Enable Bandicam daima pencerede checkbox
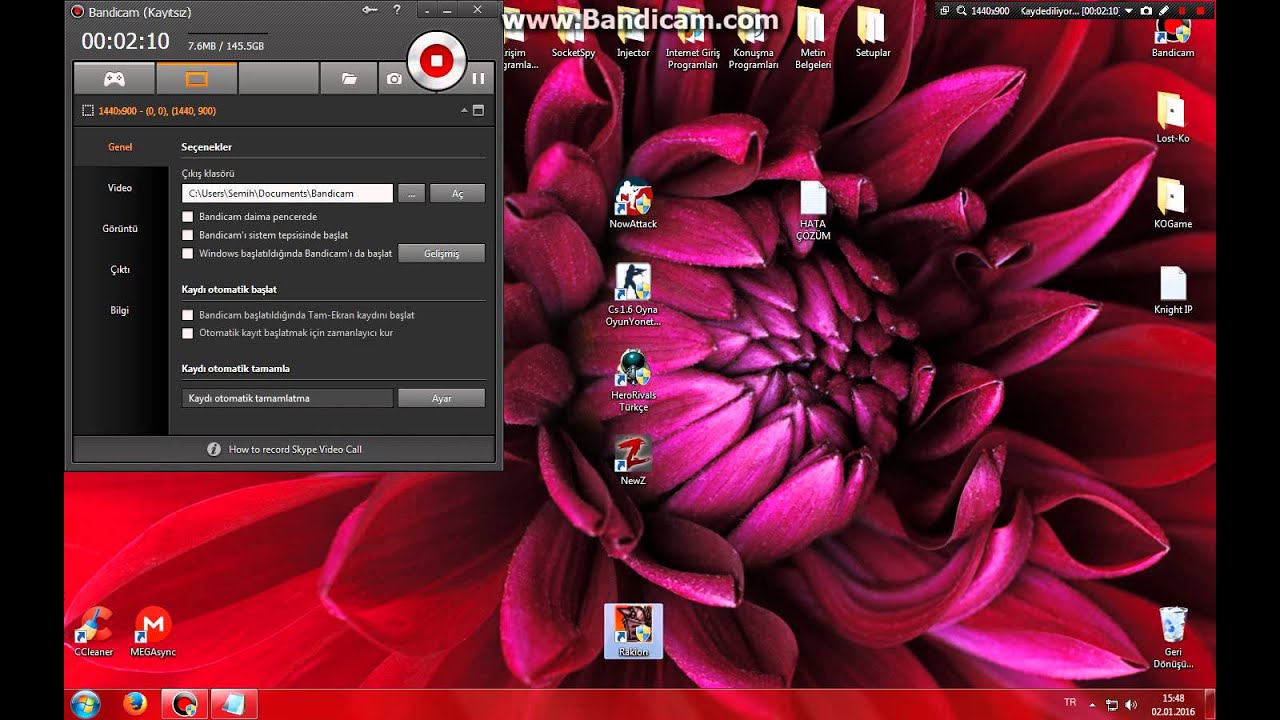1280x720 pixels. (187, 216)
